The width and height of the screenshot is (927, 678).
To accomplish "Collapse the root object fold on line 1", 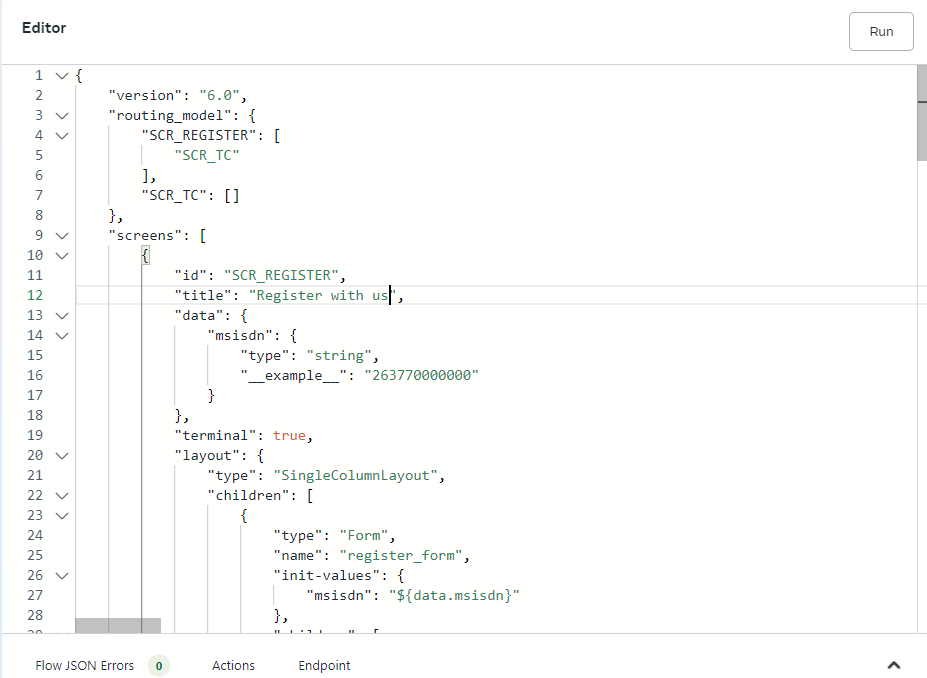I will point(62,76).
